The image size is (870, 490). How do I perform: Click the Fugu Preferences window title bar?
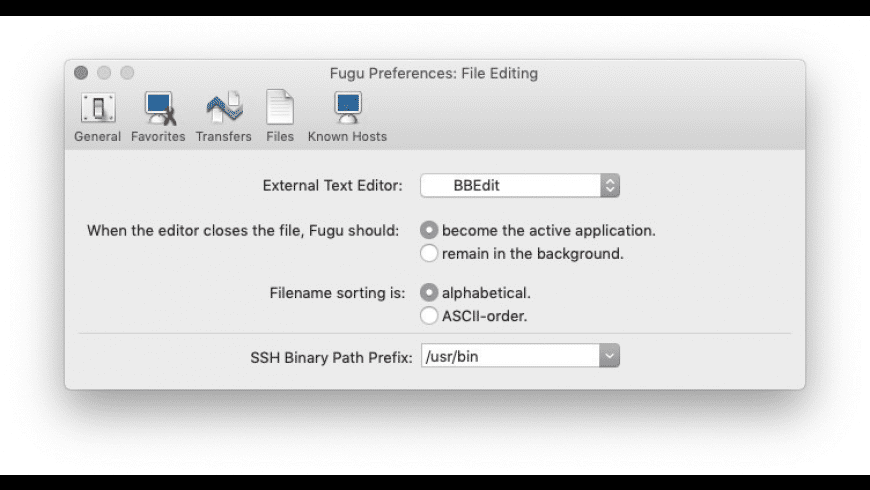(x=434, y=73)
